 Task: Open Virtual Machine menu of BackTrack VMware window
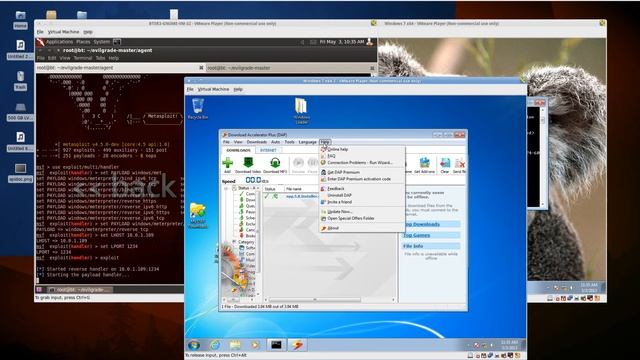pyautogui.click(x=63, y=32)
